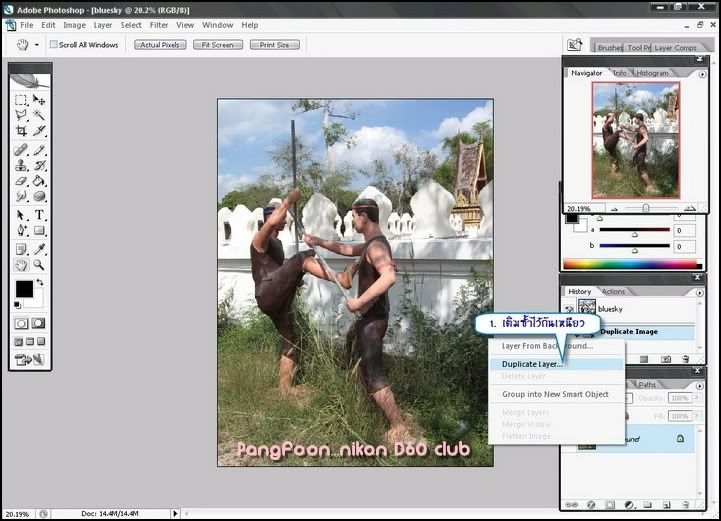The height and width of the screenshot is (521, 721).
Task: Select the Brush tool in toolbox
Action: (39, 150)
